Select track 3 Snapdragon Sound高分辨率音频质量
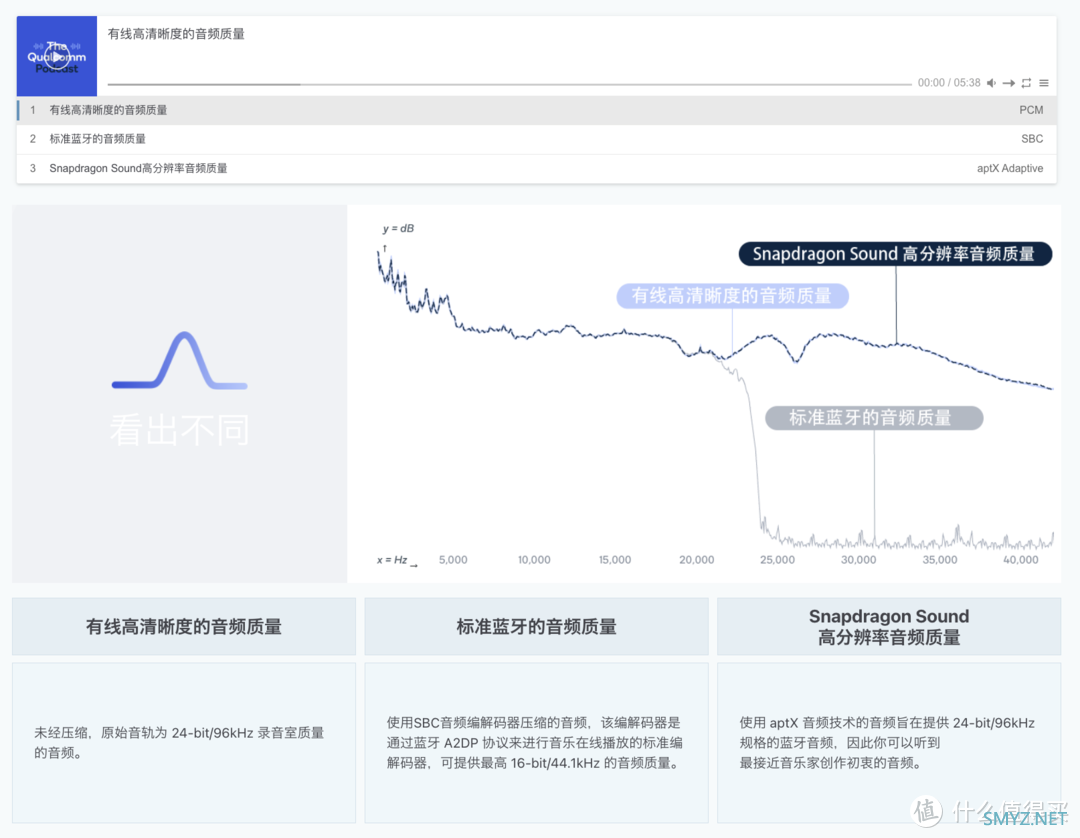Image resolution: width=1080 pixels, height=838 pixels. [x=537, y=169]
